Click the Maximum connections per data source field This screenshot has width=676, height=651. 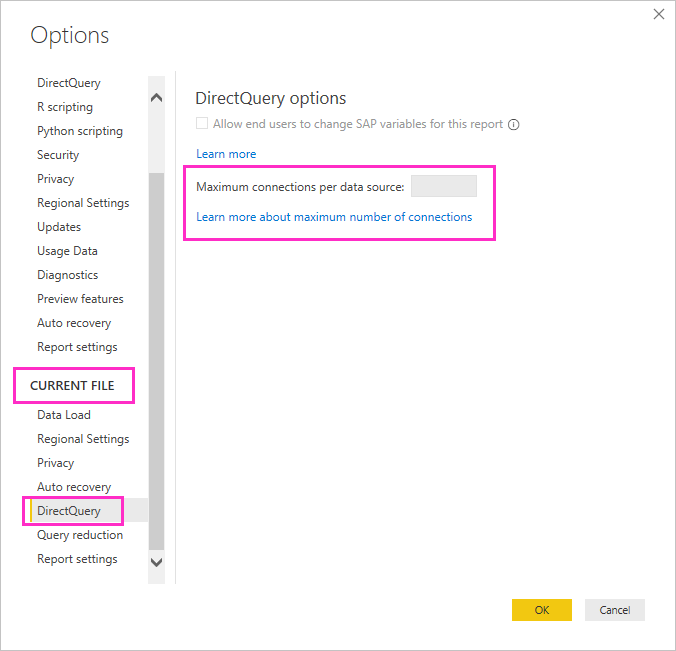[x=444, y=186]
